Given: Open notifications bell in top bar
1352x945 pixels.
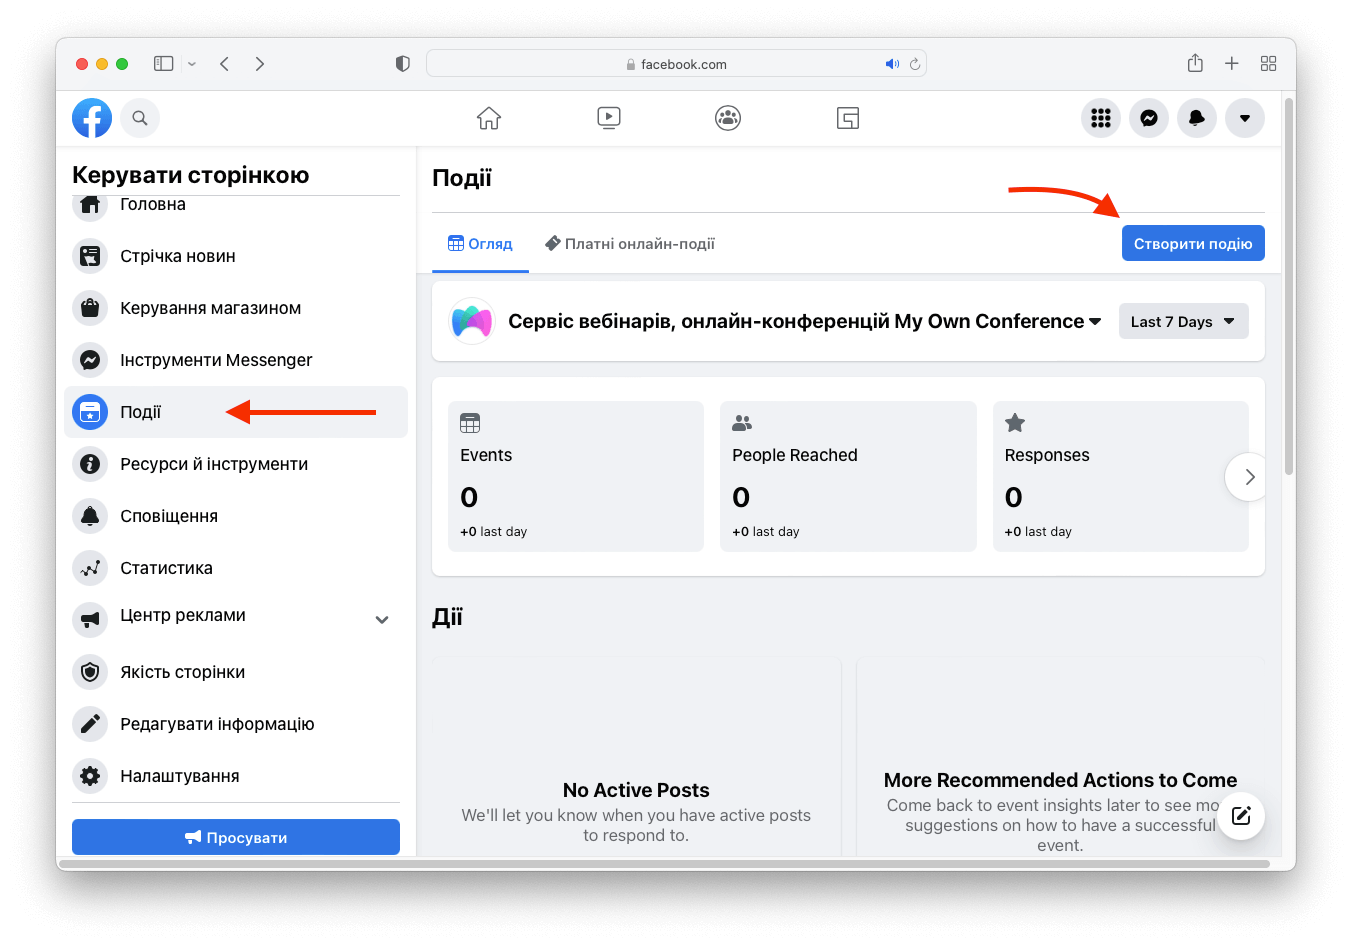Looking at the screenshot, I should point(1197,118).
